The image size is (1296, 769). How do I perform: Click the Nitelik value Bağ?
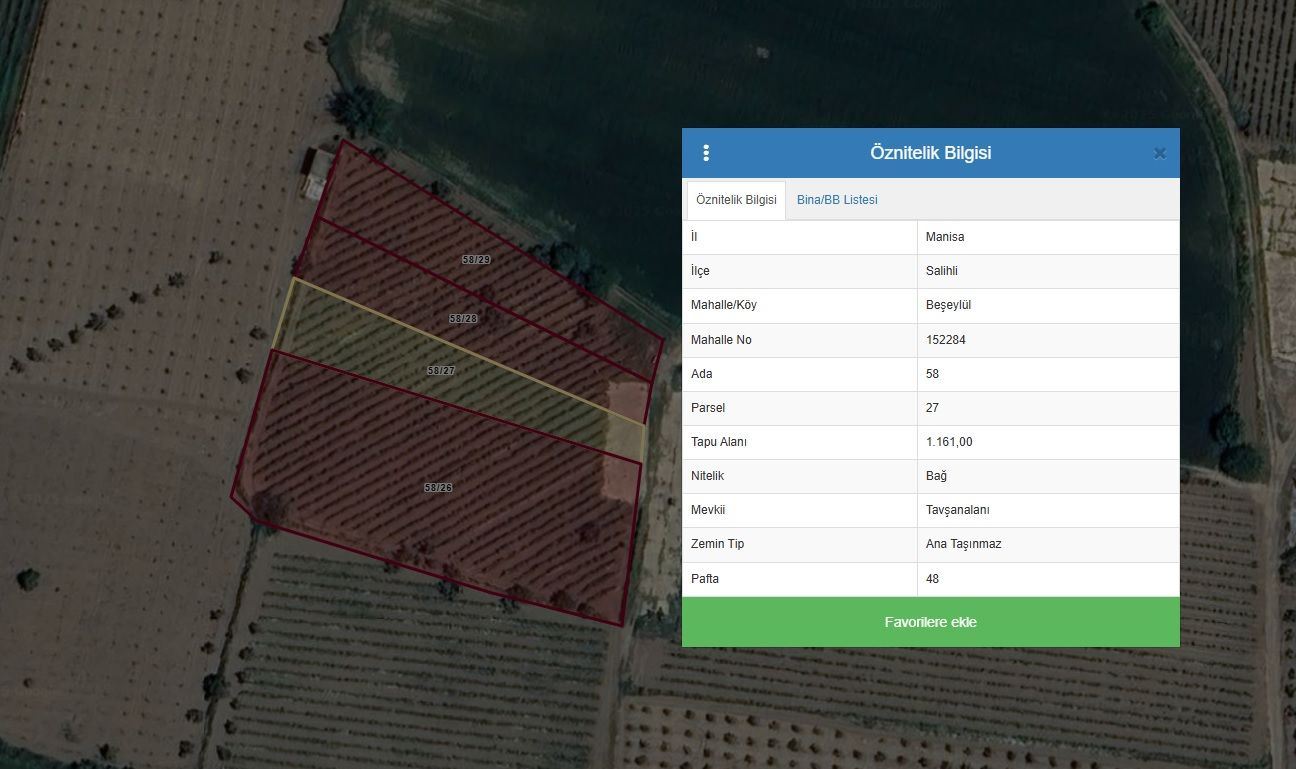tap(936, 476)
